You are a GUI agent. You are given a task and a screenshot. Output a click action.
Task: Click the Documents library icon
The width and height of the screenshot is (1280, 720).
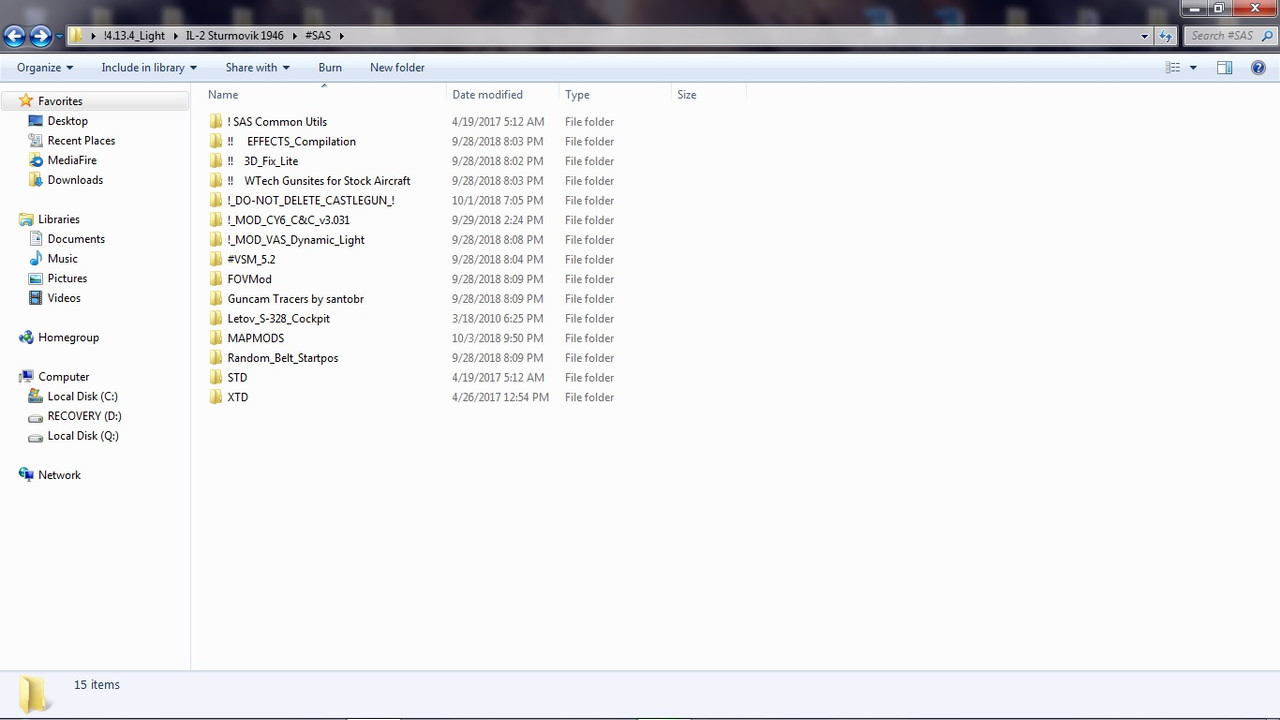pyautogui.click(x=35, y=239)
